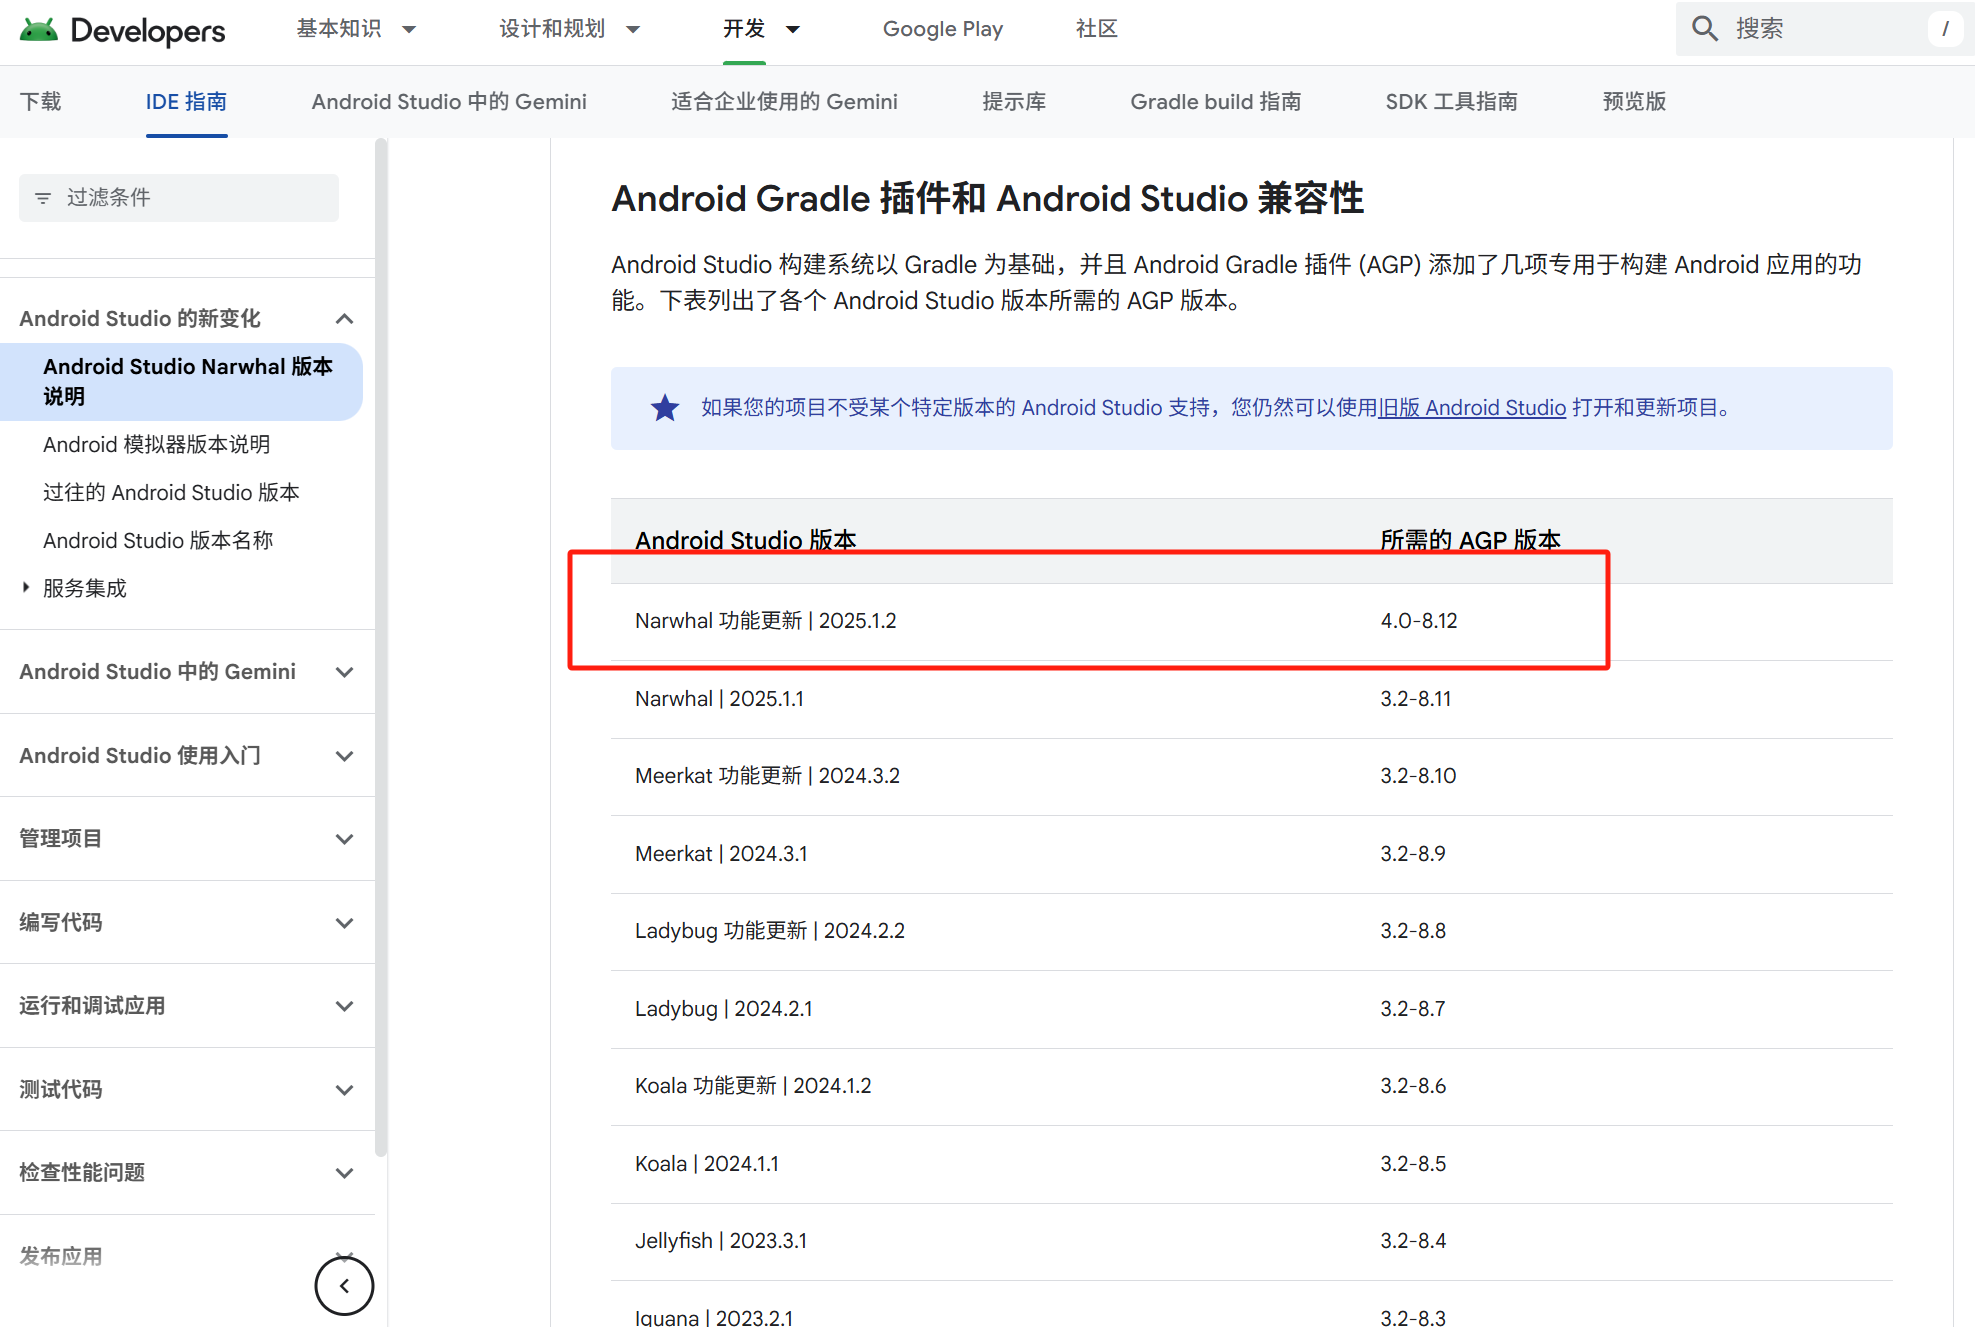Open 适合企业使用的 Gemini tab

(784, 102)
